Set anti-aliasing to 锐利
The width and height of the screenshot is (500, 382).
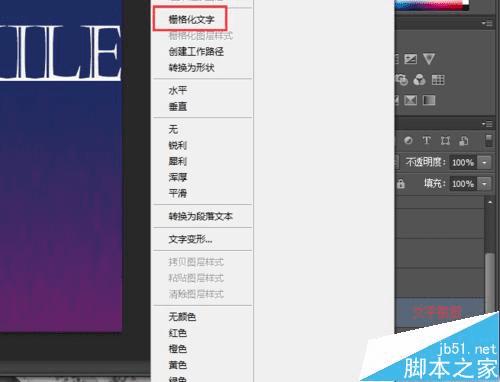coord(178,145)
